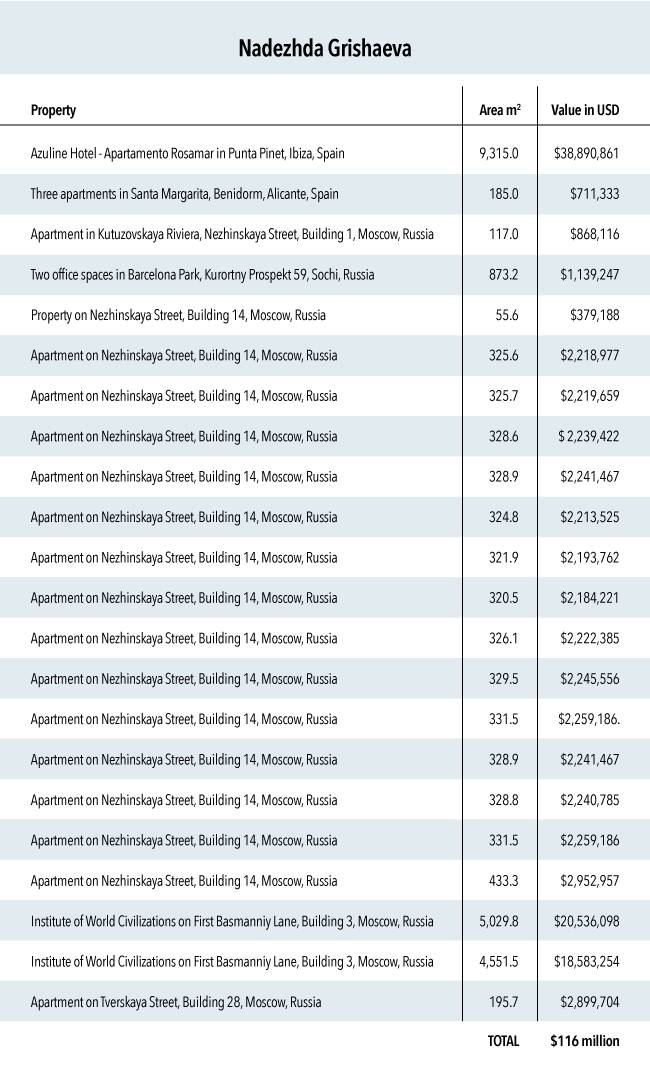
Task: Click the $116 million total value
Action: click(584, 1041)
